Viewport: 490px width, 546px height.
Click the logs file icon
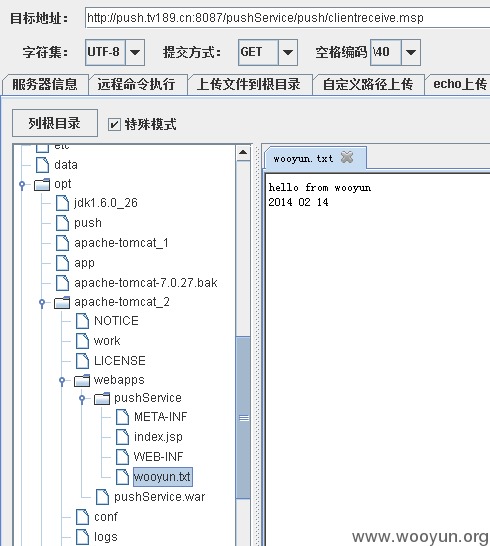[82, 537]
